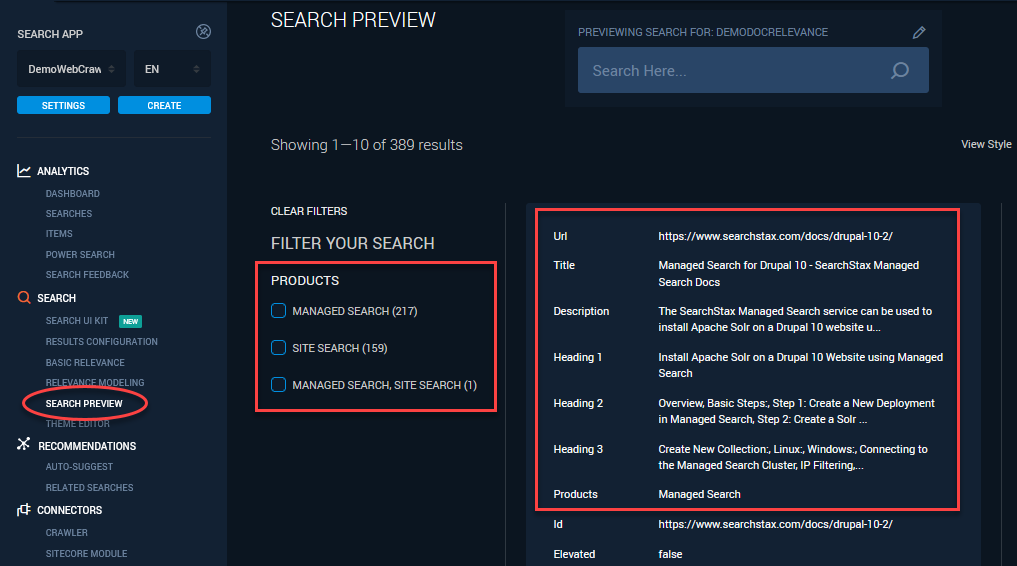The image size is (1017, 566).
Task: Click the Search section heading in sidebar
Action: pos(56,298)
